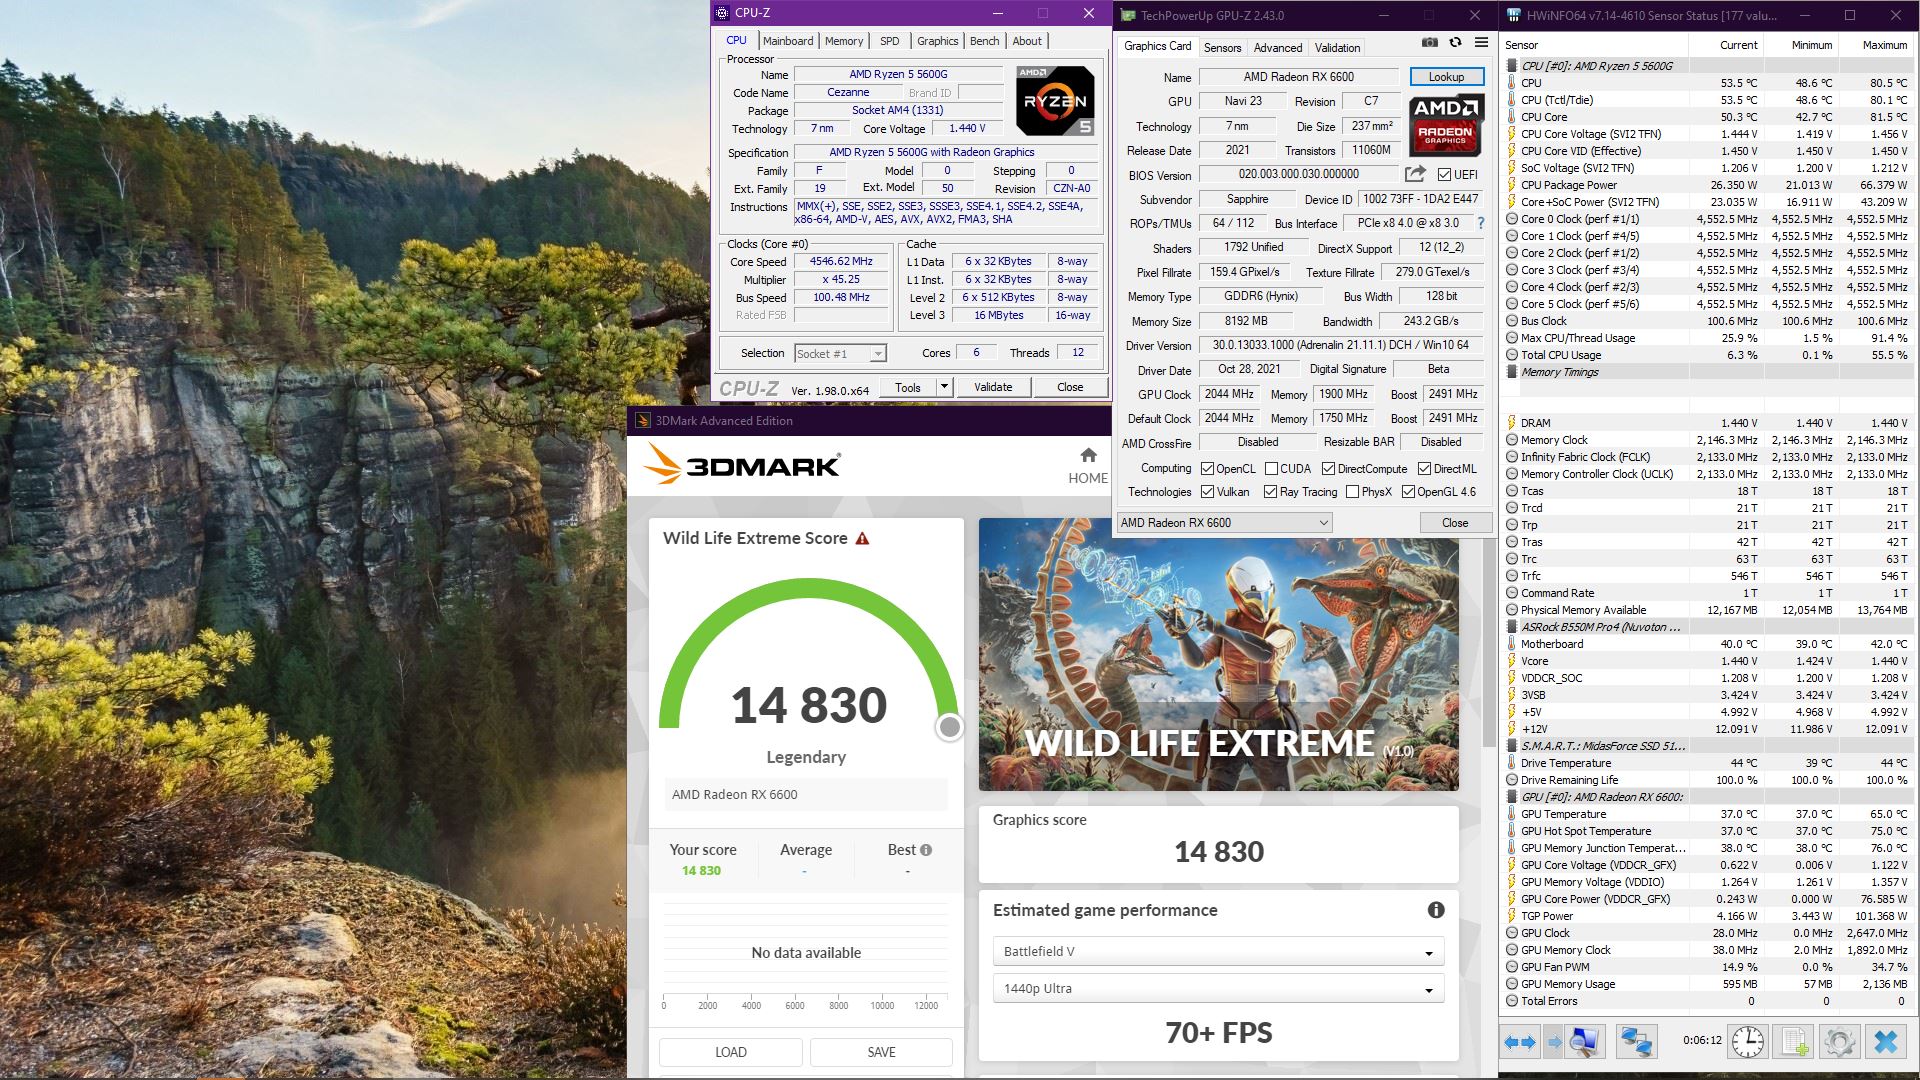1920x1080 pixels.
Task: Click the Close button in CPU-Z
Action: 1070,388
